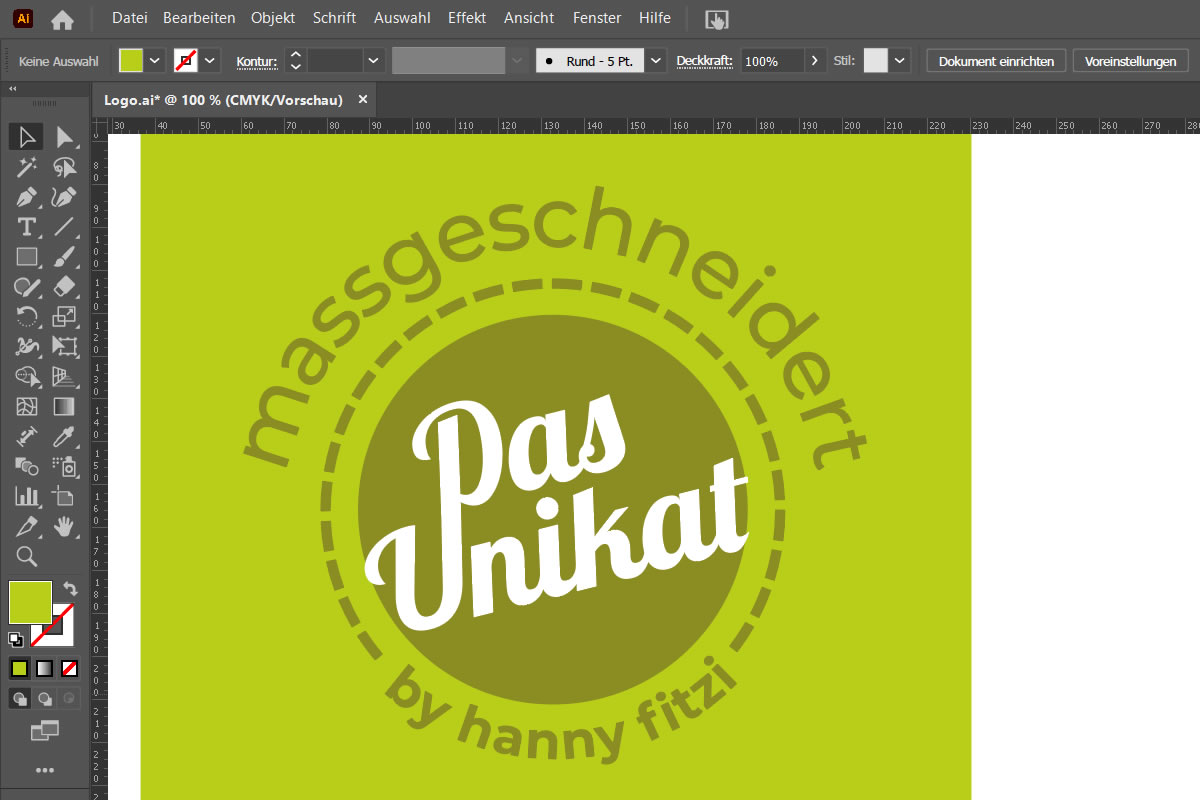
Task: Open the Bearbeiten menu
Action: click(x=199, y=18)
